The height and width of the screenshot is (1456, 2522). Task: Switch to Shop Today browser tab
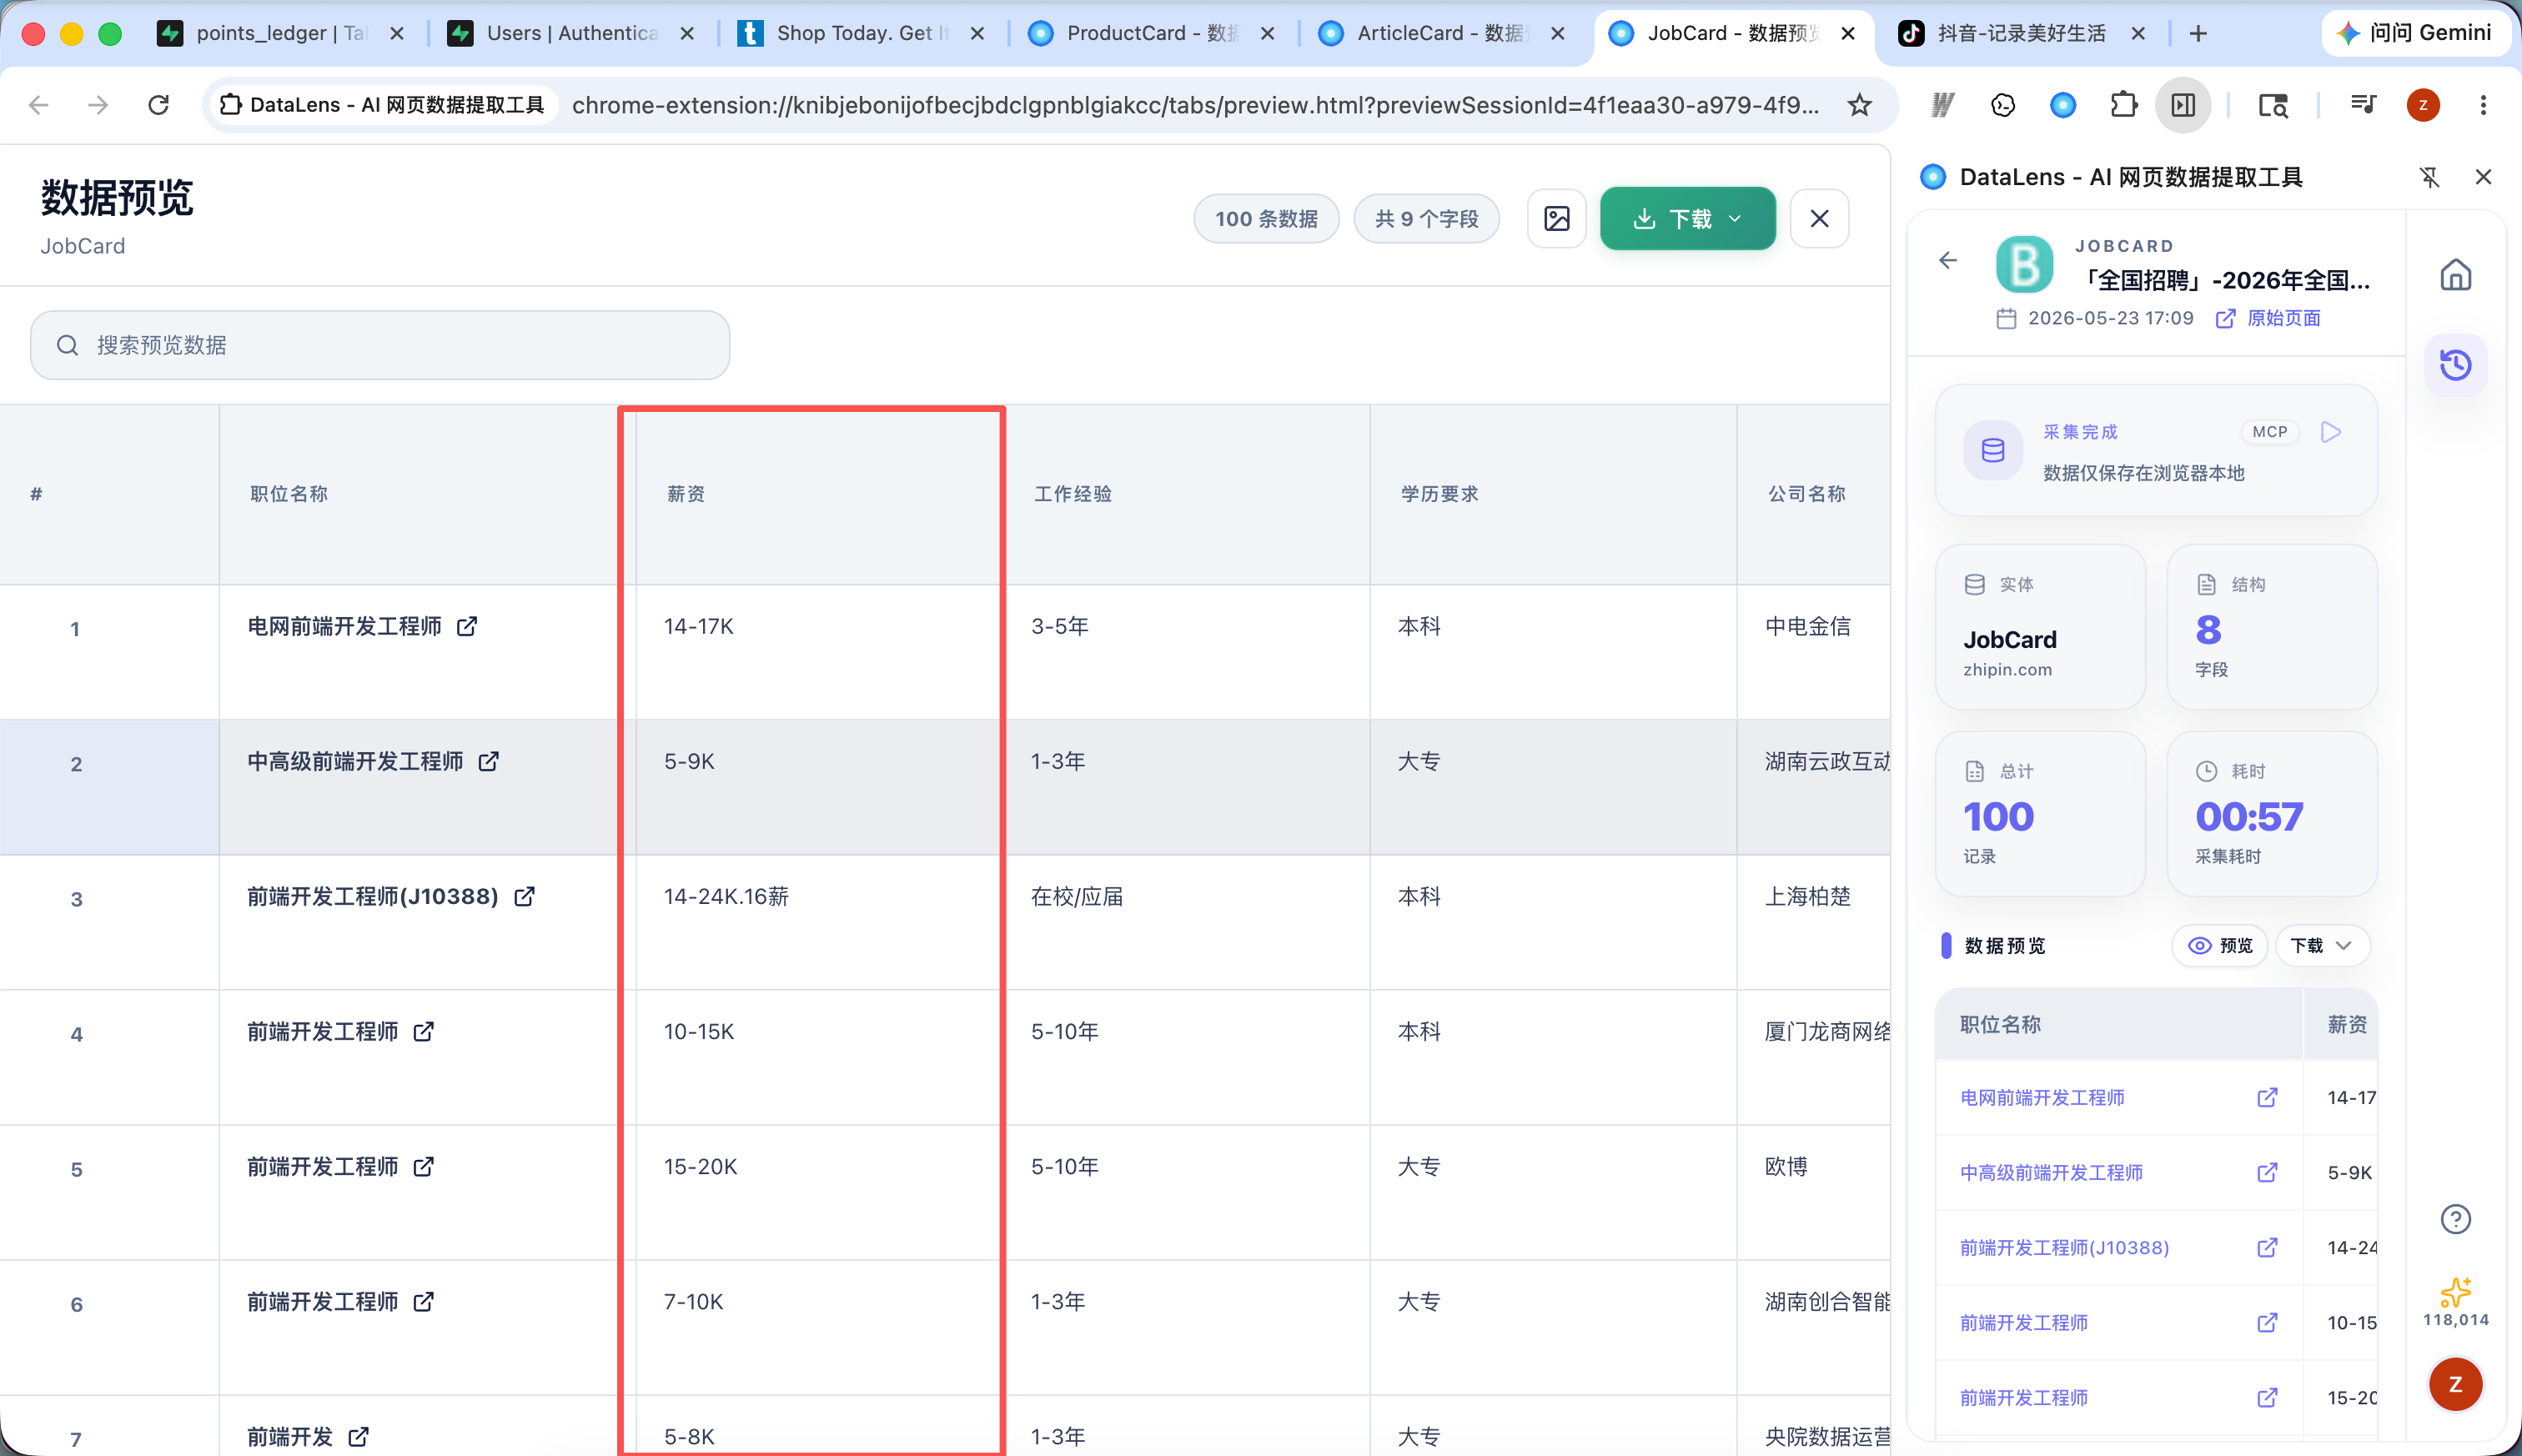(x=860, y=33)
